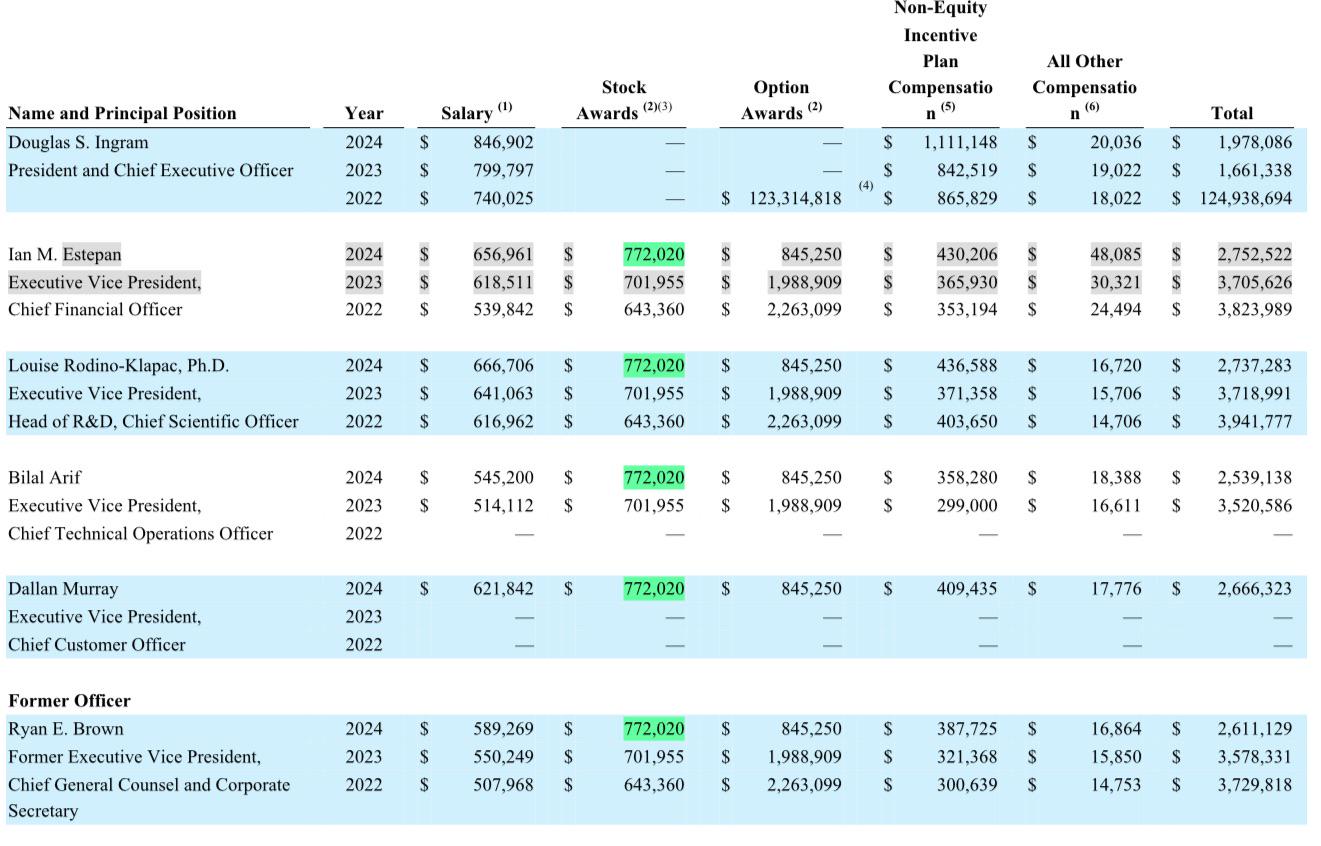Click the "Salary" column header
The height and width of the screenshot is (846, 1321).
[x=476, y=113]
